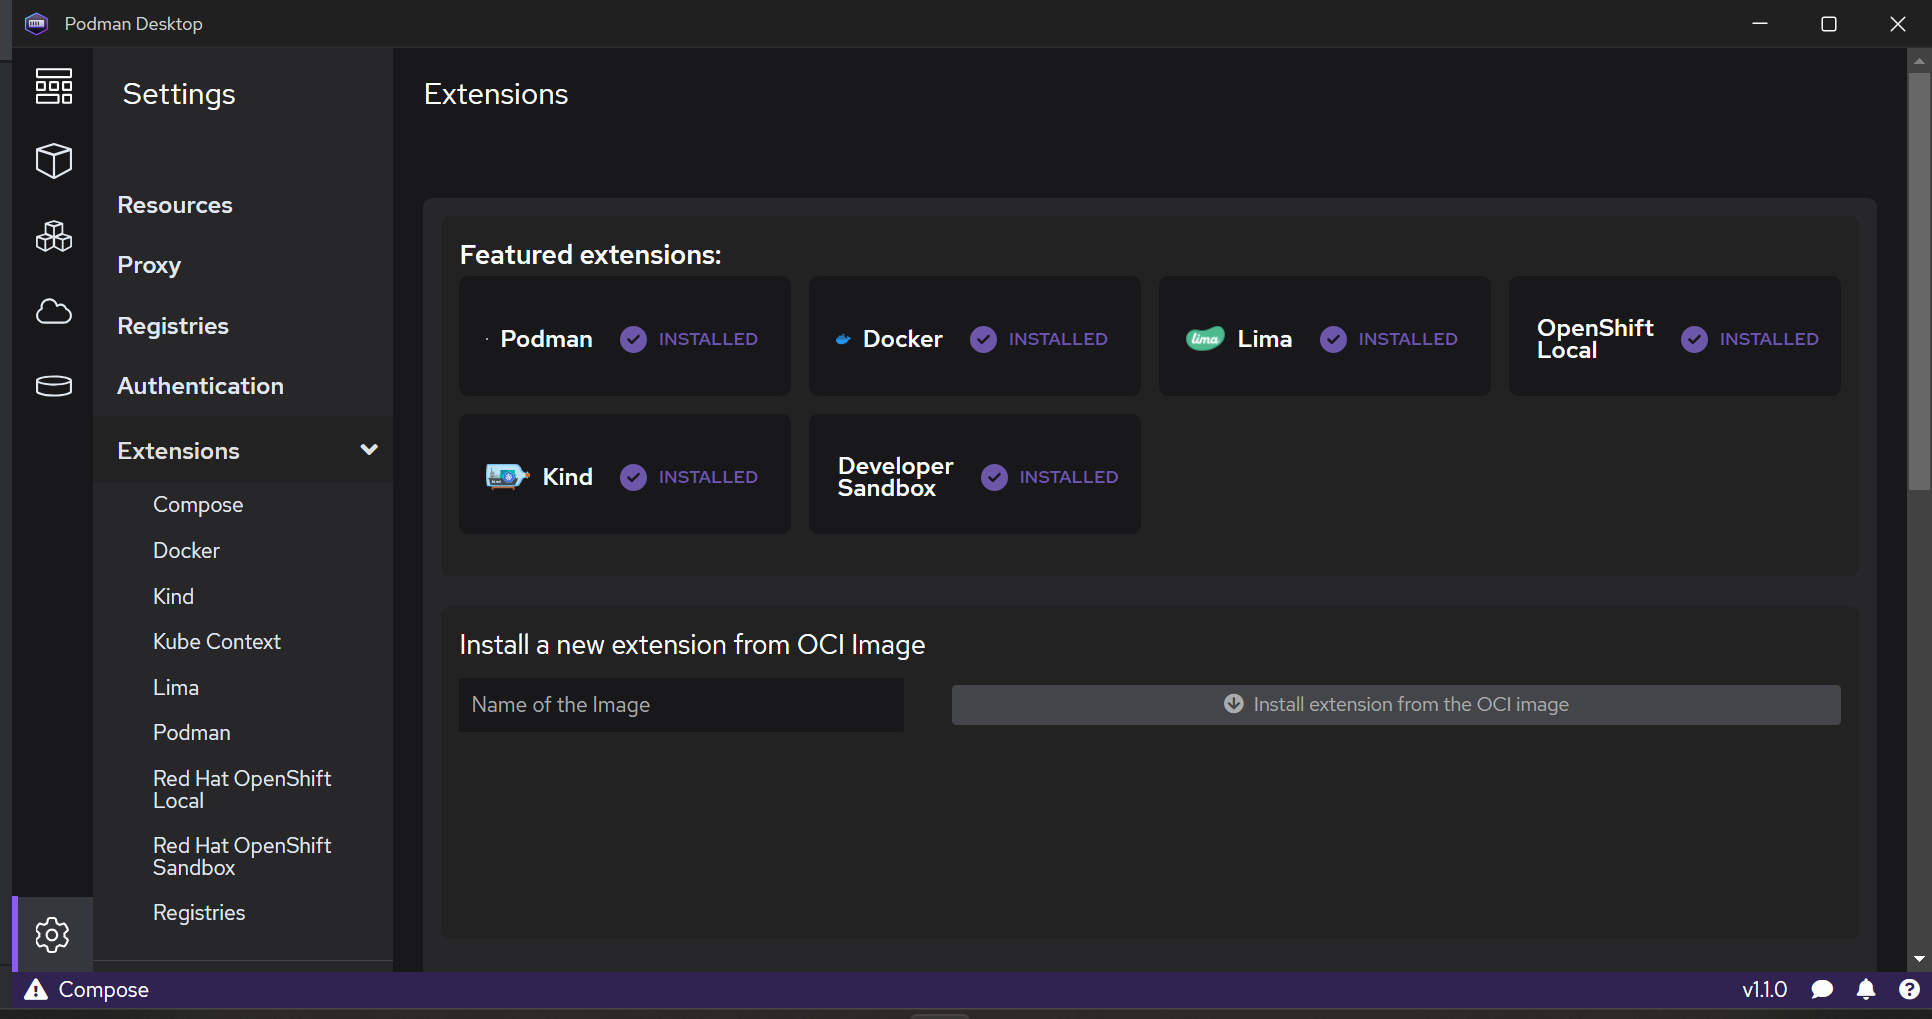Click the Developer Sandbox featured card
The width and height of the screenshot is (1932, 1019).
pos(975,474)
